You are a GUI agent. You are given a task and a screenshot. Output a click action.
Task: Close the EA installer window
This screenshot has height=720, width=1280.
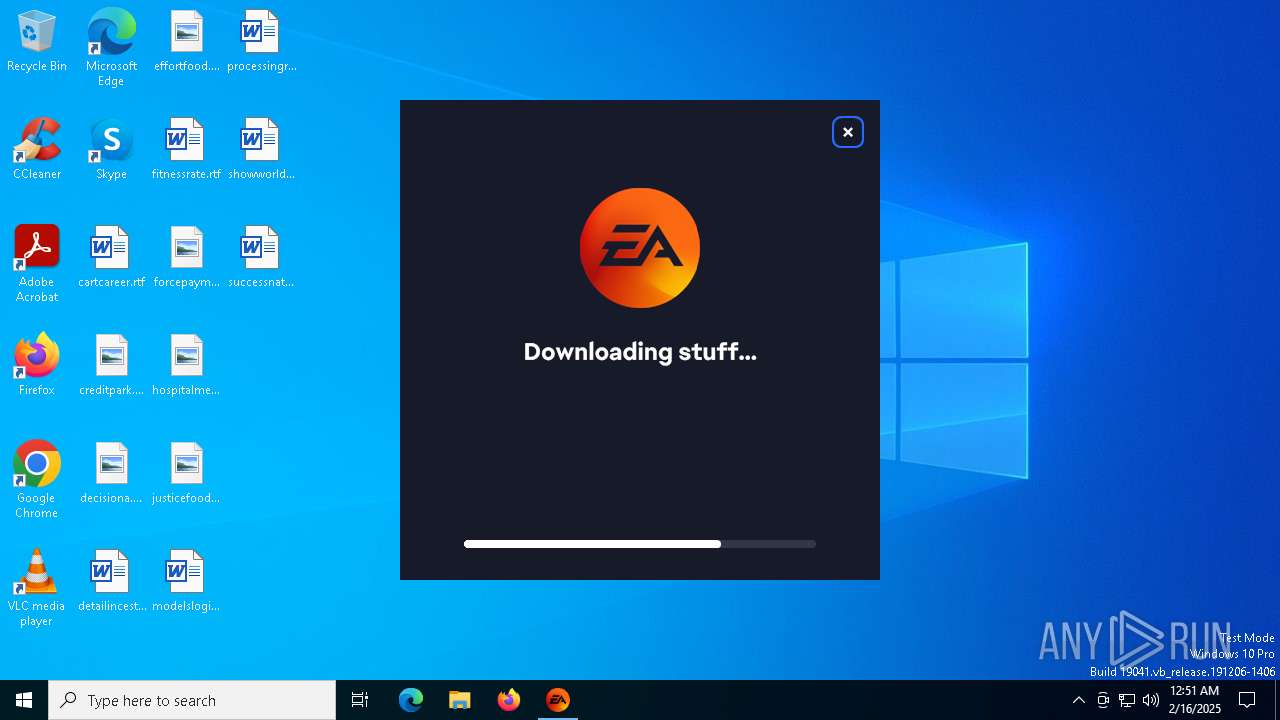(848, 132)
